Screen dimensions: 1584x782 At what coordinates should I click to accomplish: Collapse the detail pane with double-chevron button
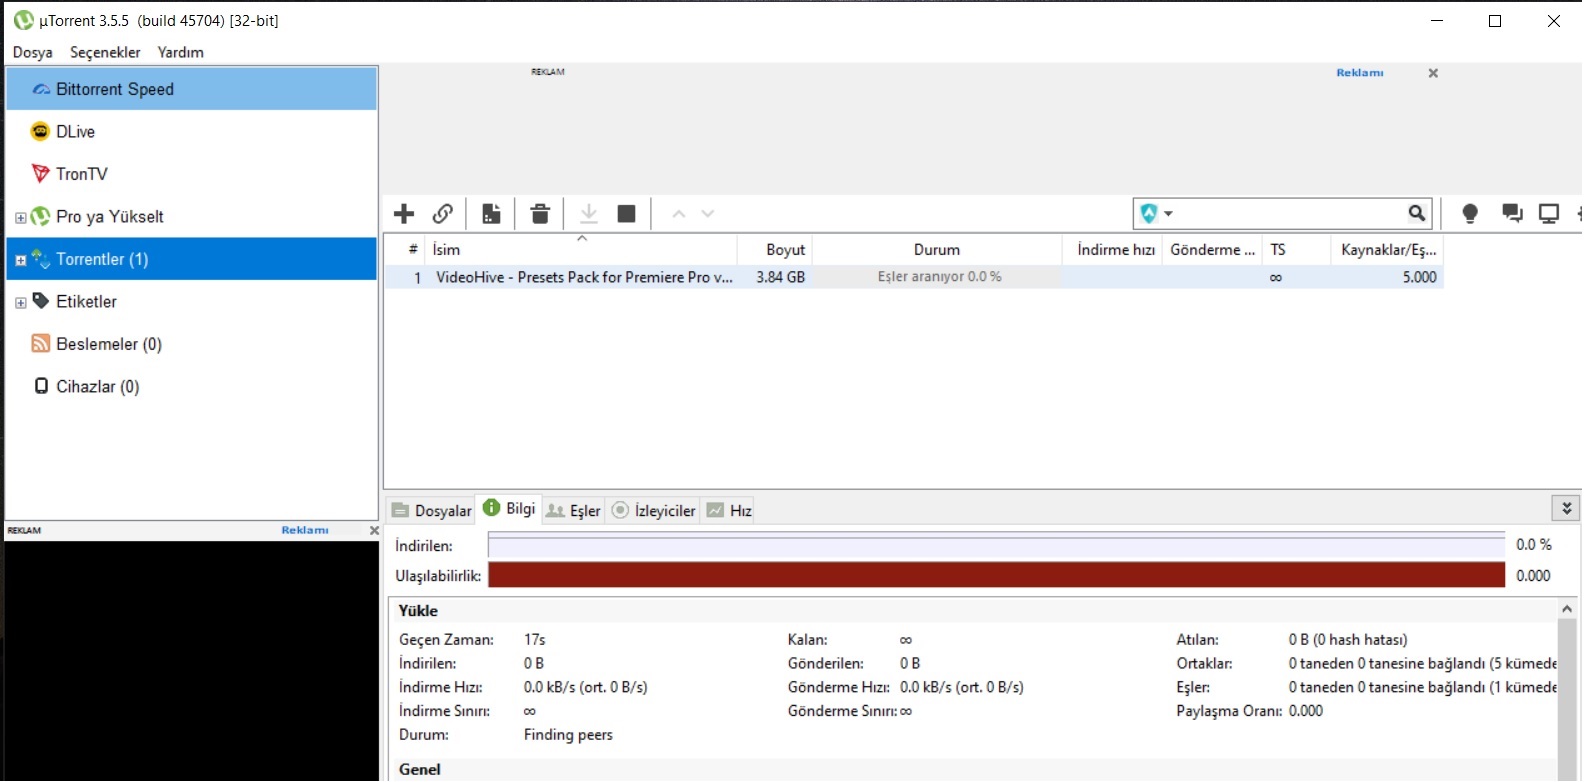1566,508
